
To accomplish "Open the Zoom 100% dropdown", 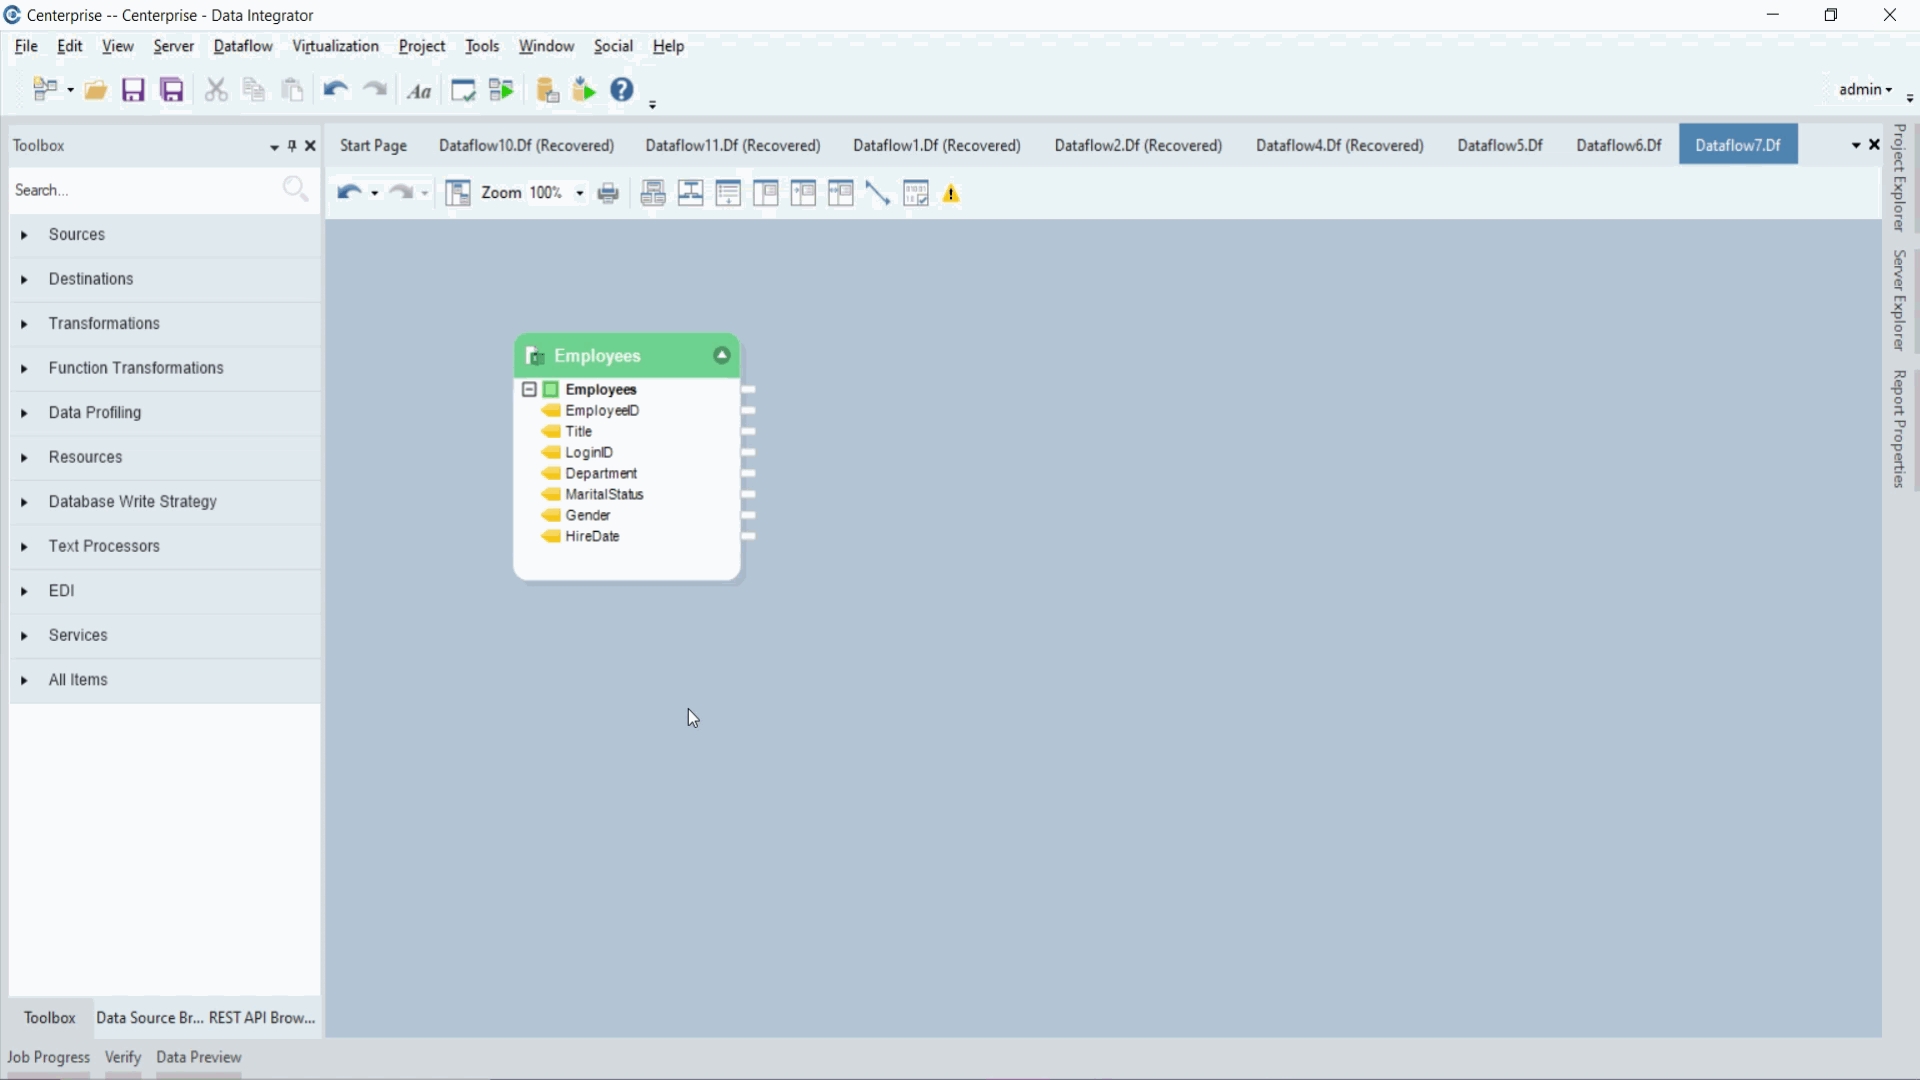I will [x=580, y=193].
